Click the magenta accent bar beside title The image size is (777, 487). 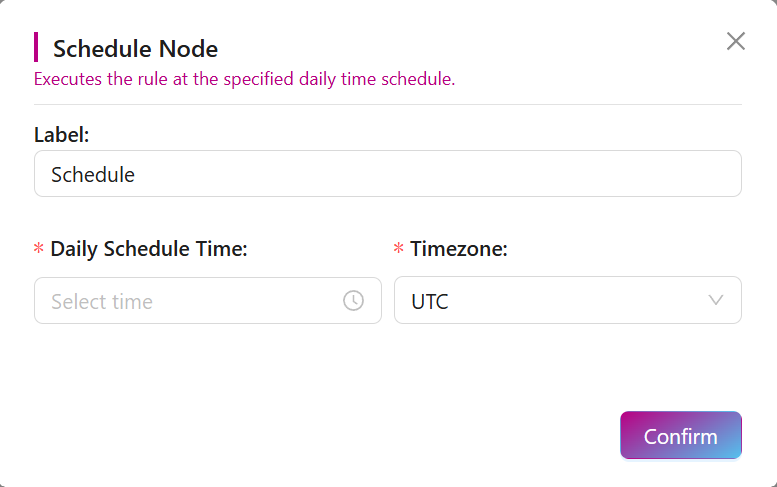coord(36,47)
